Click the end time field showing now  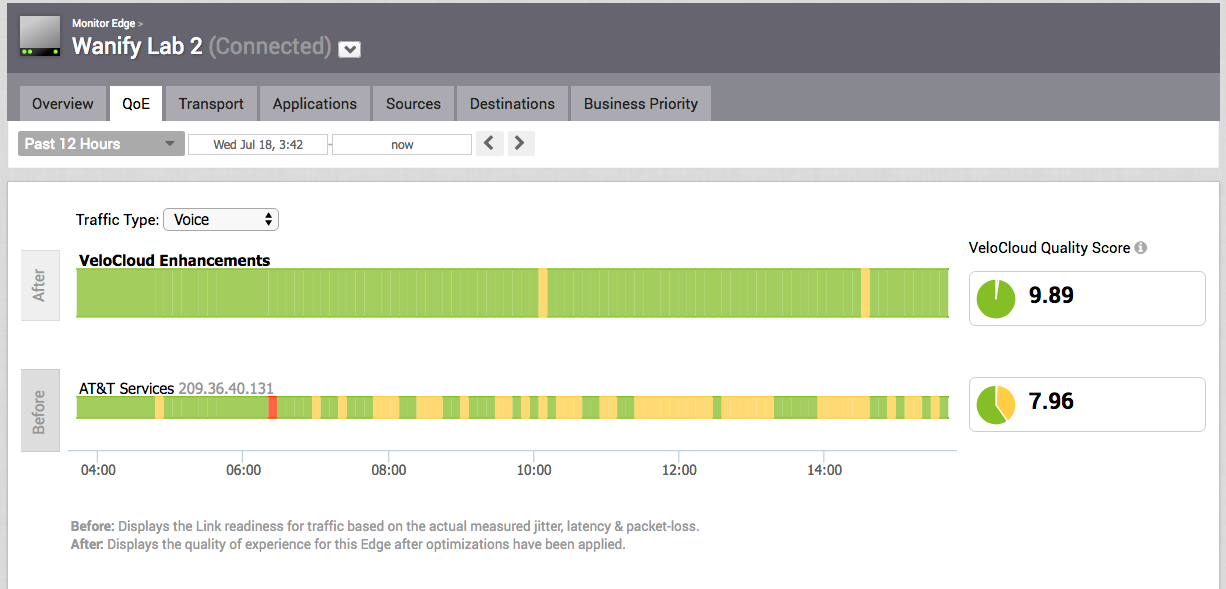[x=402, y=145]
